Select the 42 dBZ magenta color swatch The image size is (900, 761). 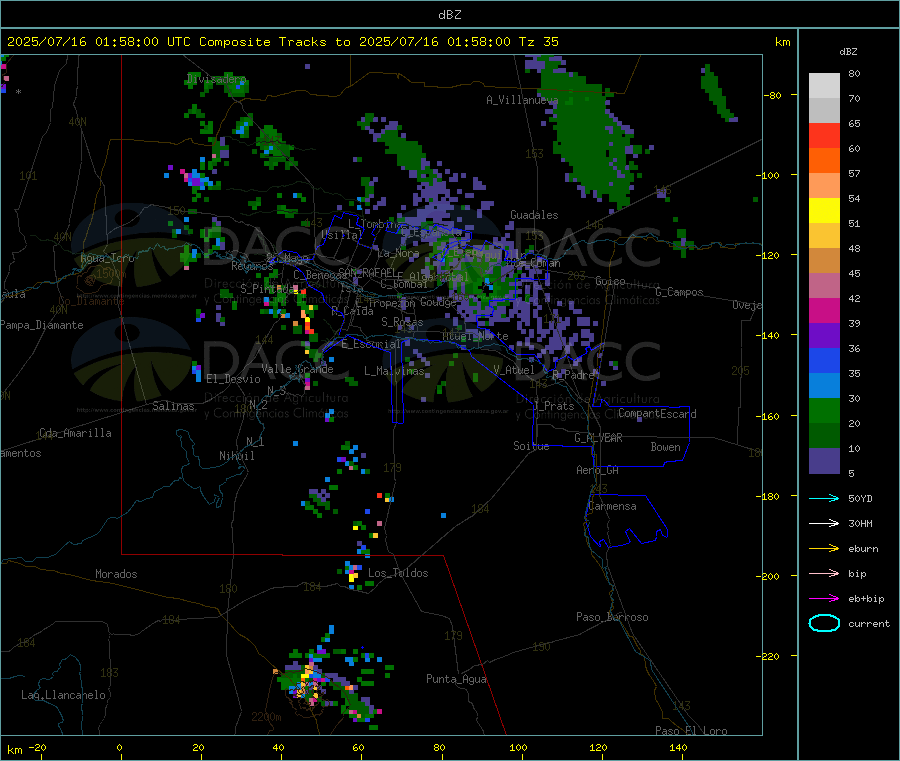pyautogui.click(x=824, y=310)
